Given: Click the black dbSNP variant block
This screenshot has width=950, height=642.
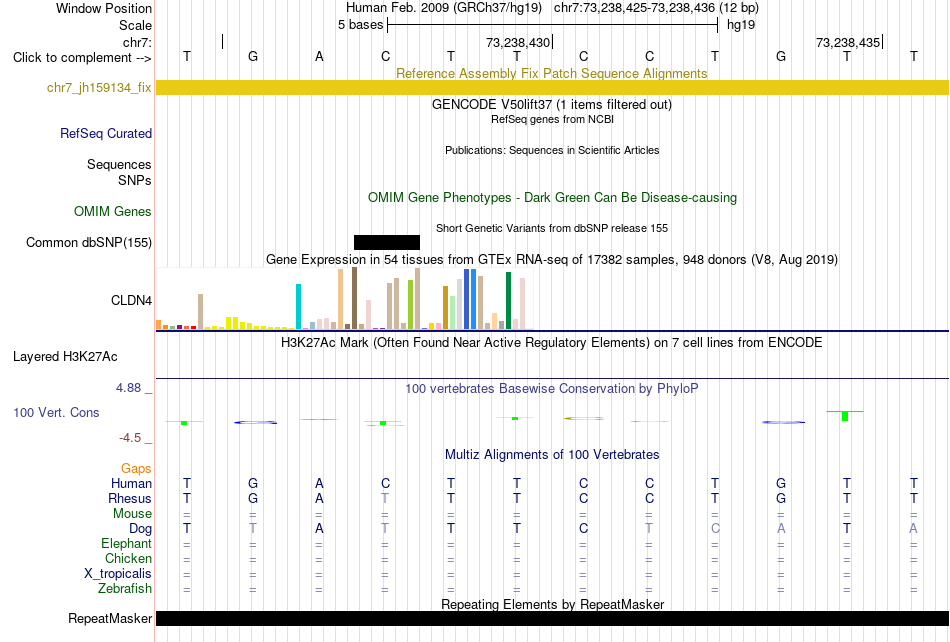Looking at the screenshot, I should 387,242.
